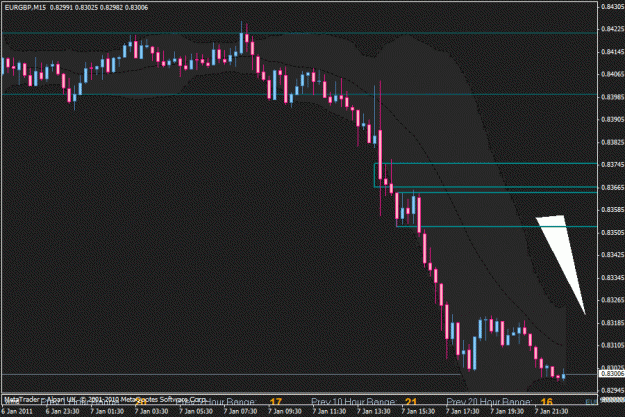625x417 pixels.
Task: Click the 7 Jan 05:30 time label
Action: tap(196, 411)
